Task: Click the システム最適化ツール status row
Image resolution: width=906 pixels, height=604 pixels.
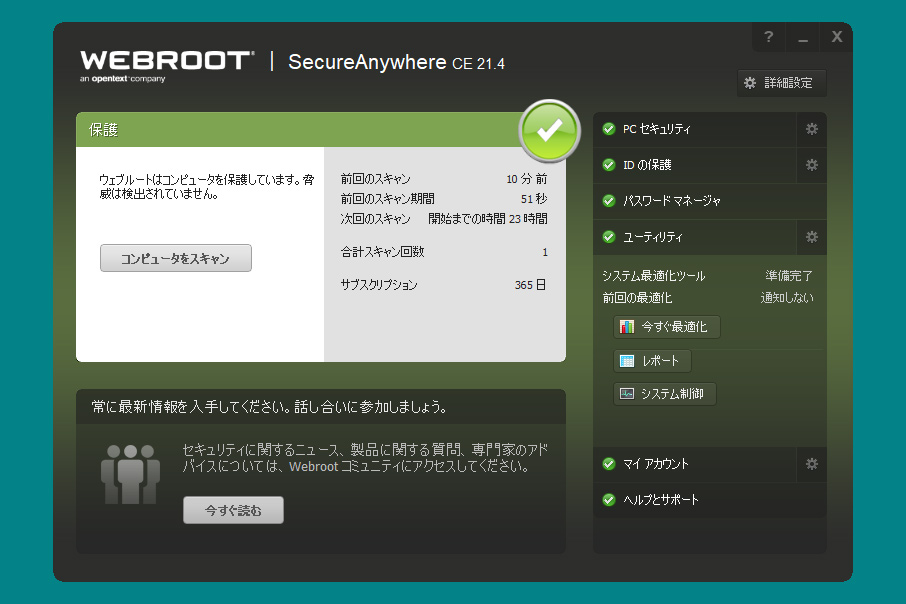Action: 707,276
